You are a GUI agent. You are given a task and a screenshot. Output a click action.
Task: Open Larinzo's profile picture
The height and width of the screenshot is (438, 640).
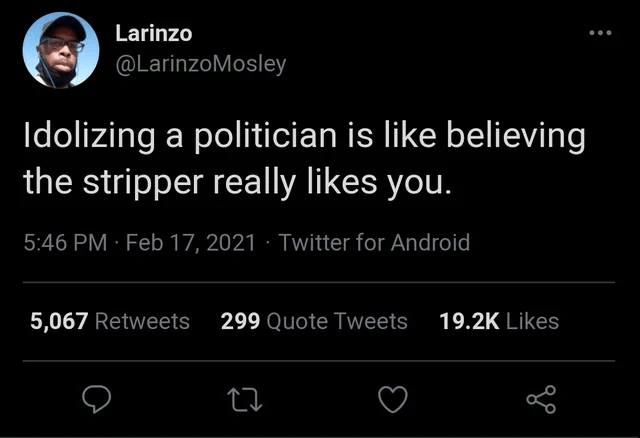pos(61,52)
